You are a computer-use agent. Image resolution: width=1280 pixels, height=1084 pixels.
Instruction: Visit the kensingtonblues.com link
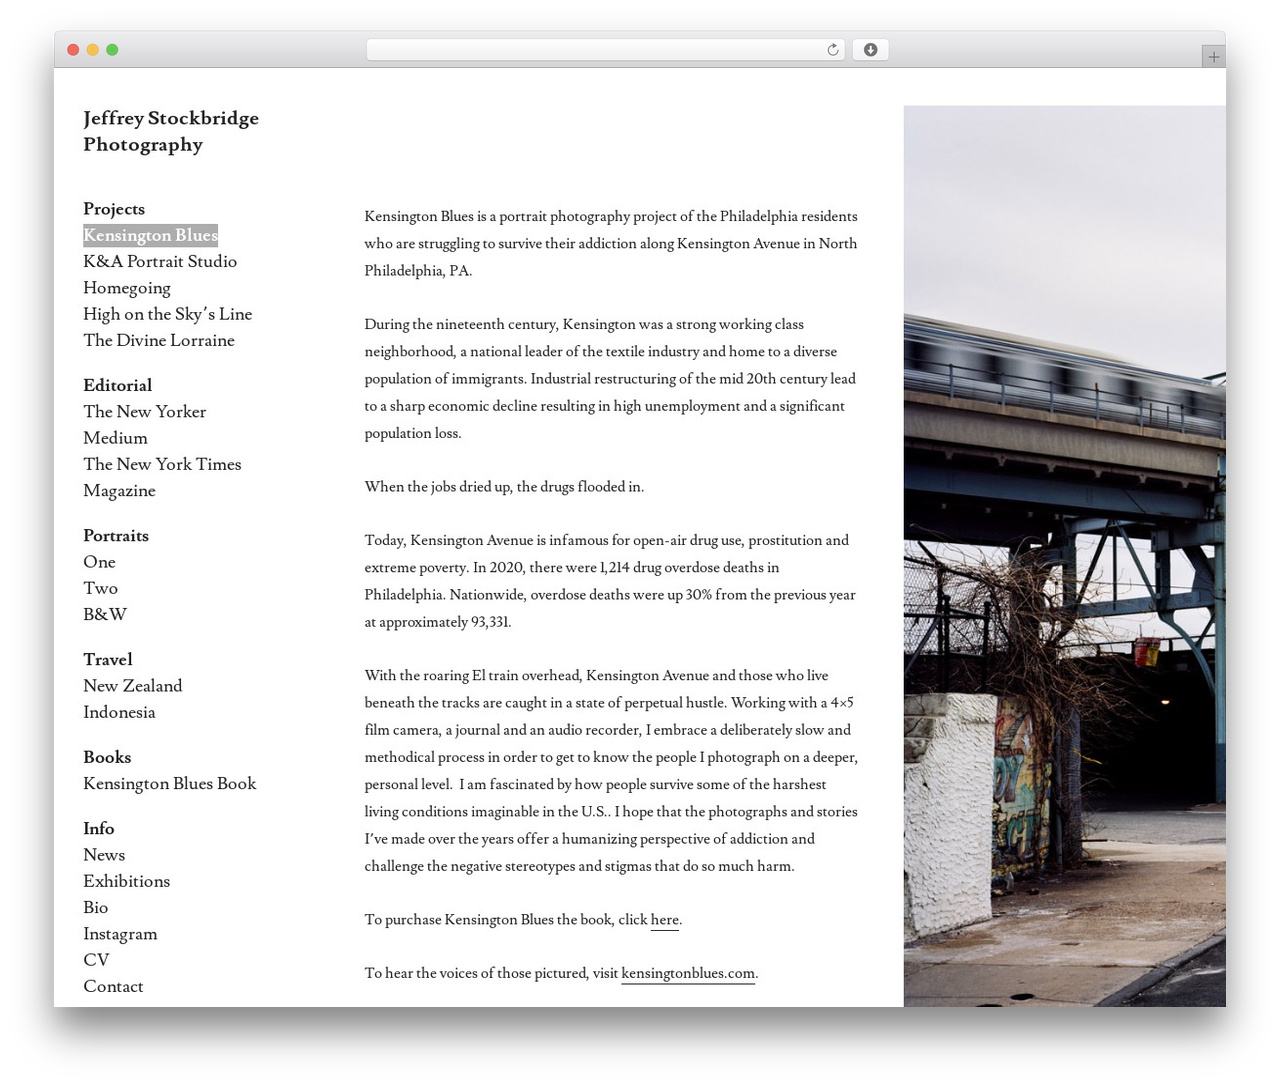[688, 973]
